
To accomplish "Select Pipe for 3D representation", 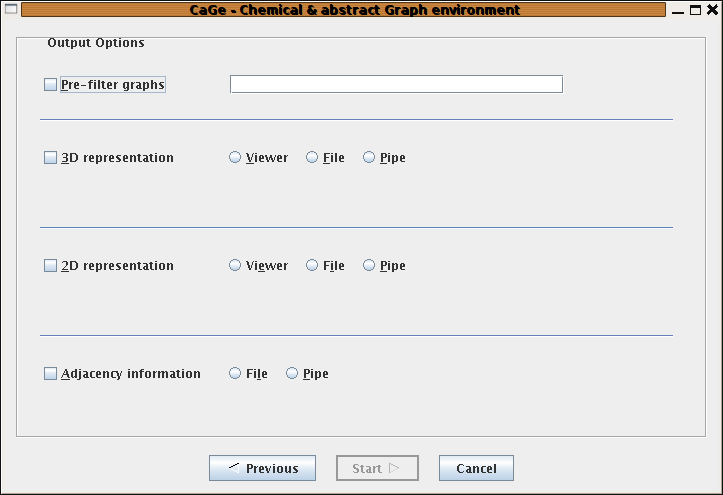I will pyautogui.click(x=369, y=158).
